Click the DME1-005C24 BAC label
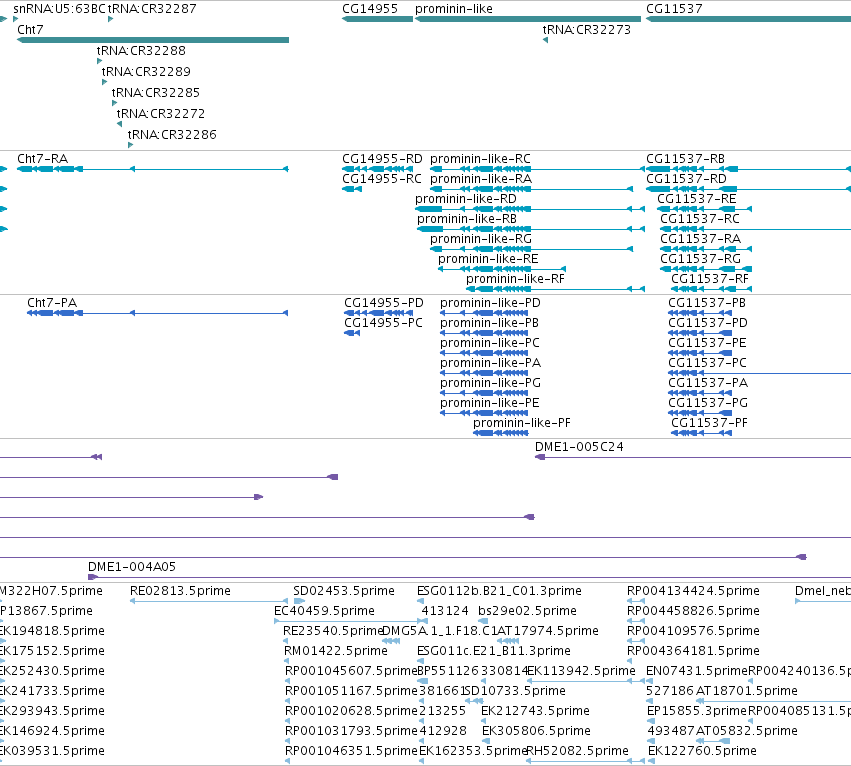This screenshot has height=766, width=851. click(x=580, y=447)
